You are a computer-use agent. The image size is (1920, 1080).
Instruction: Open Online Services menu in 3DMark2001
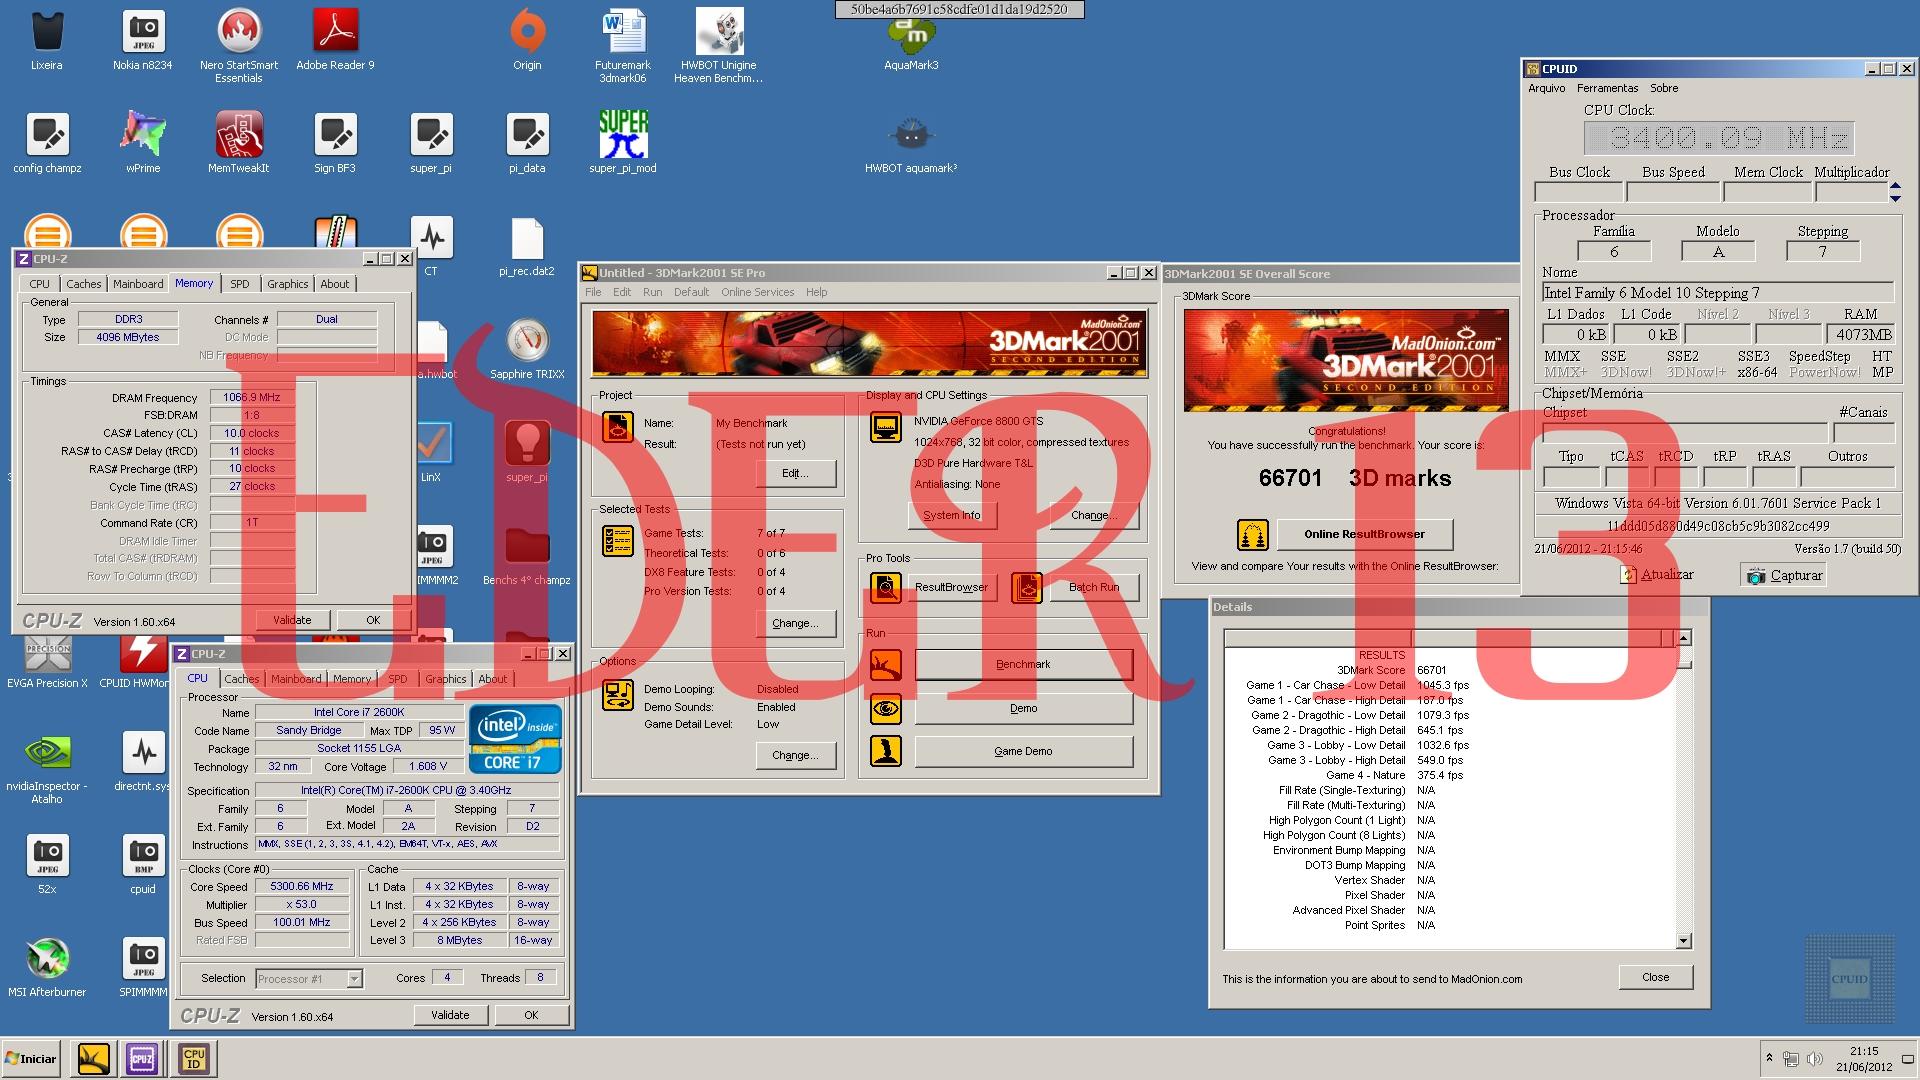(757, 292)
